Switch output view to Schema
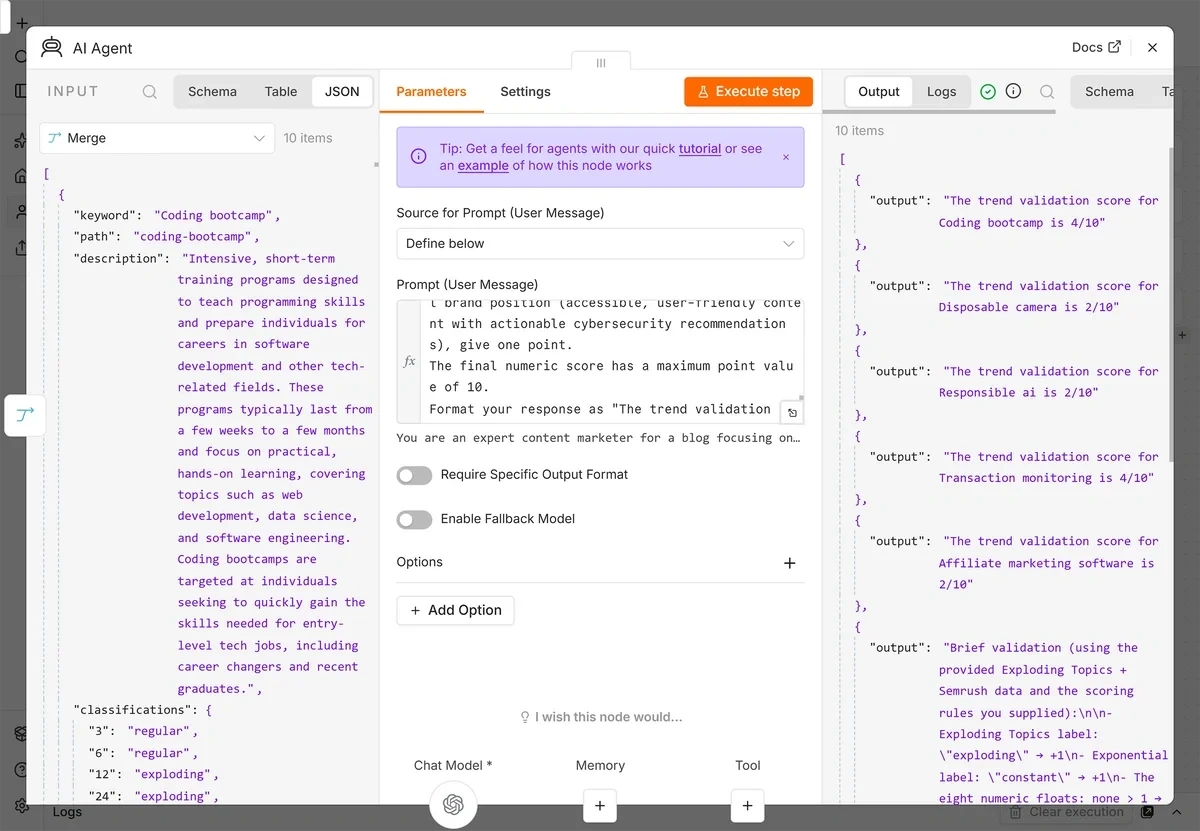 pos(1109,92)
